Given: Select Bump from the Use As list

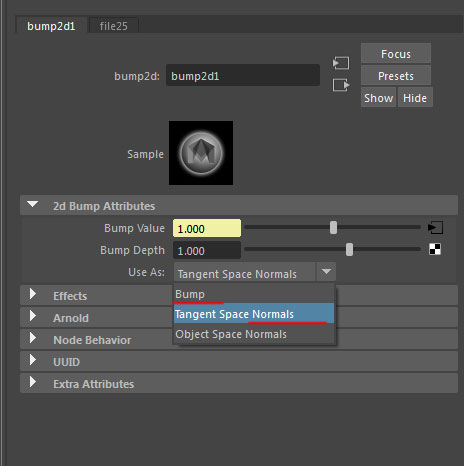Looking at the screenshot, I should tap(254, 294).
